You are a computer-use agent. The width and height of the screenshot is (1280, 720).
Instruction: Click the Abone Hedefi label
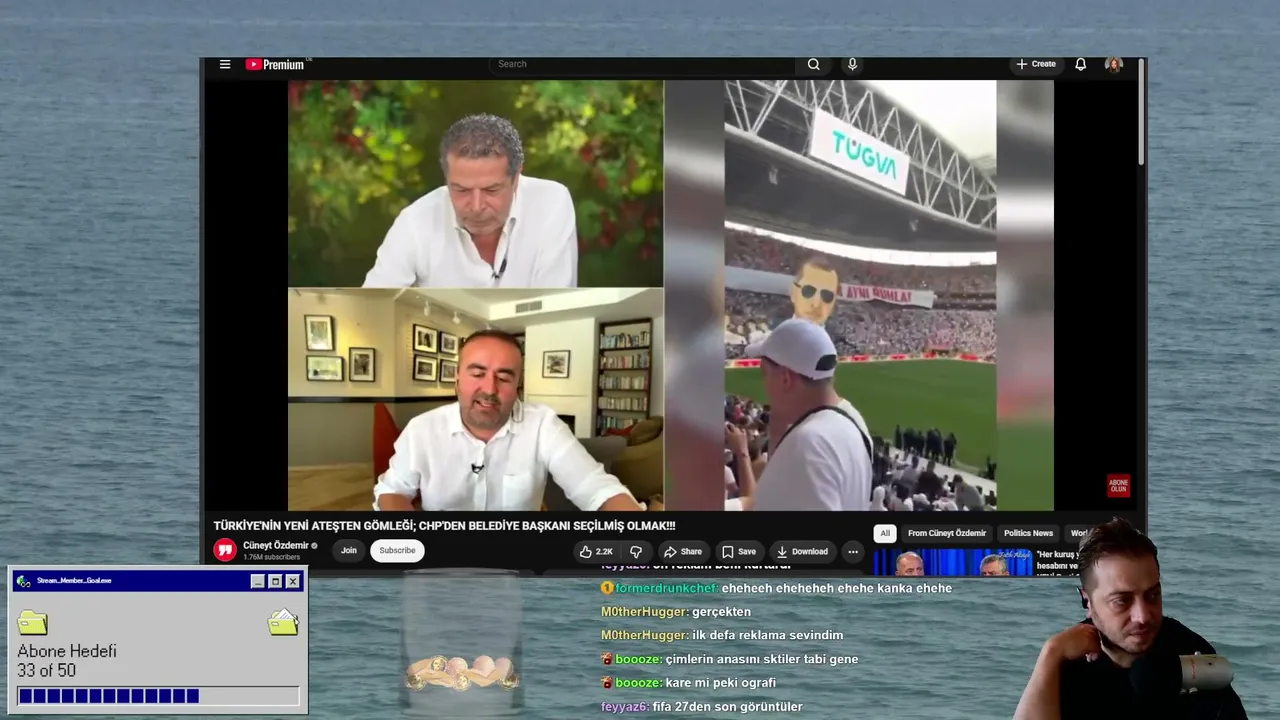67,651
